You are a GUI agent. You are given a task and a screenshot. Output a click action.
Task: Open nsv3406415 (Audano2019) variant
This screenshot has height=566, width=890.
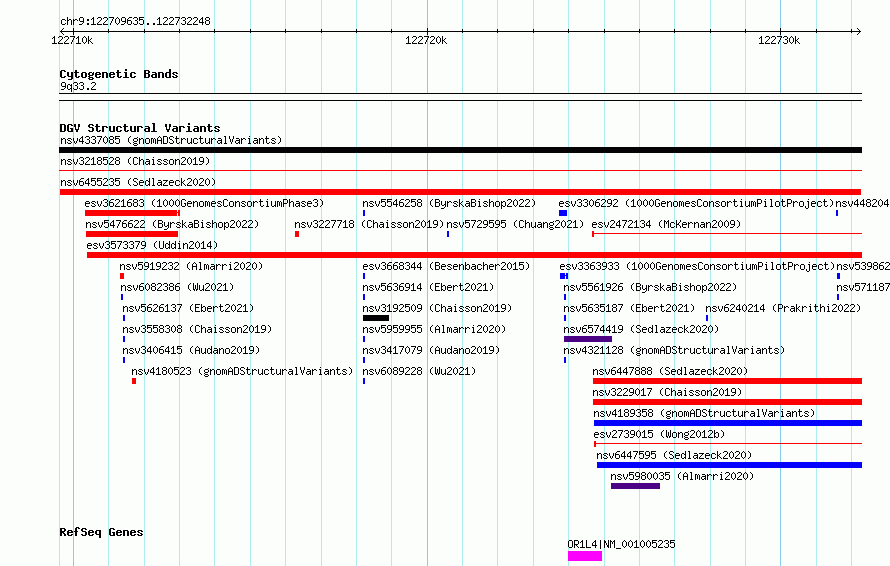(x=191, y=350)
